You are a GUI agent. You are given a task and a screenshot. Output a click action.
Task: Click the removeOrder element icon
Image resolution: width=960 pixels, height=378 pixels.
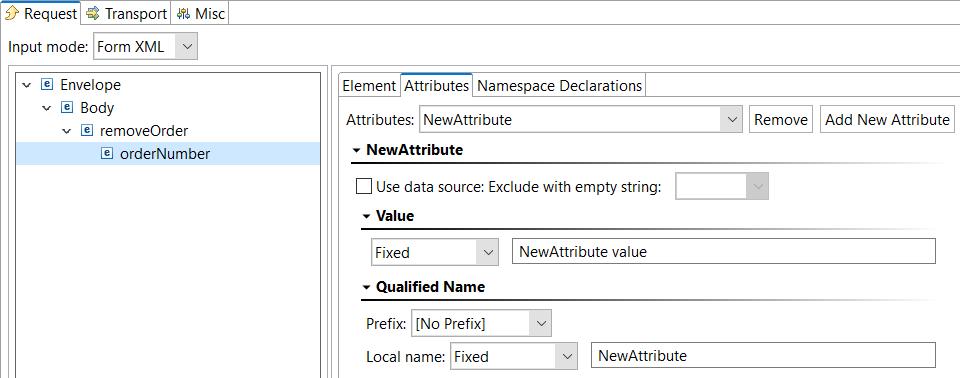click(87, 130)
